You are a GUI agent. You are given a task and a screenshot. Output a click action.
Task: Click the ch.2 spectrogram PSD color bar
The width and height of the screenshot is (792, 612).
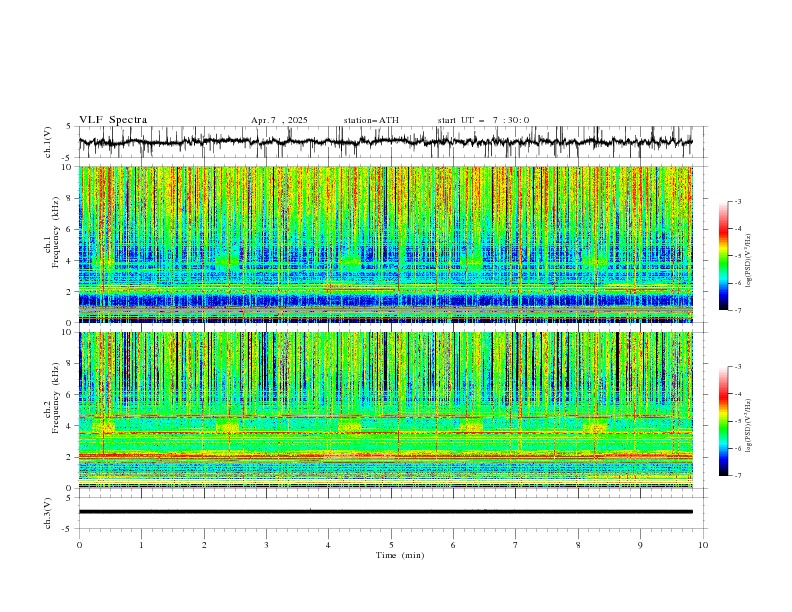pos(723,421)
